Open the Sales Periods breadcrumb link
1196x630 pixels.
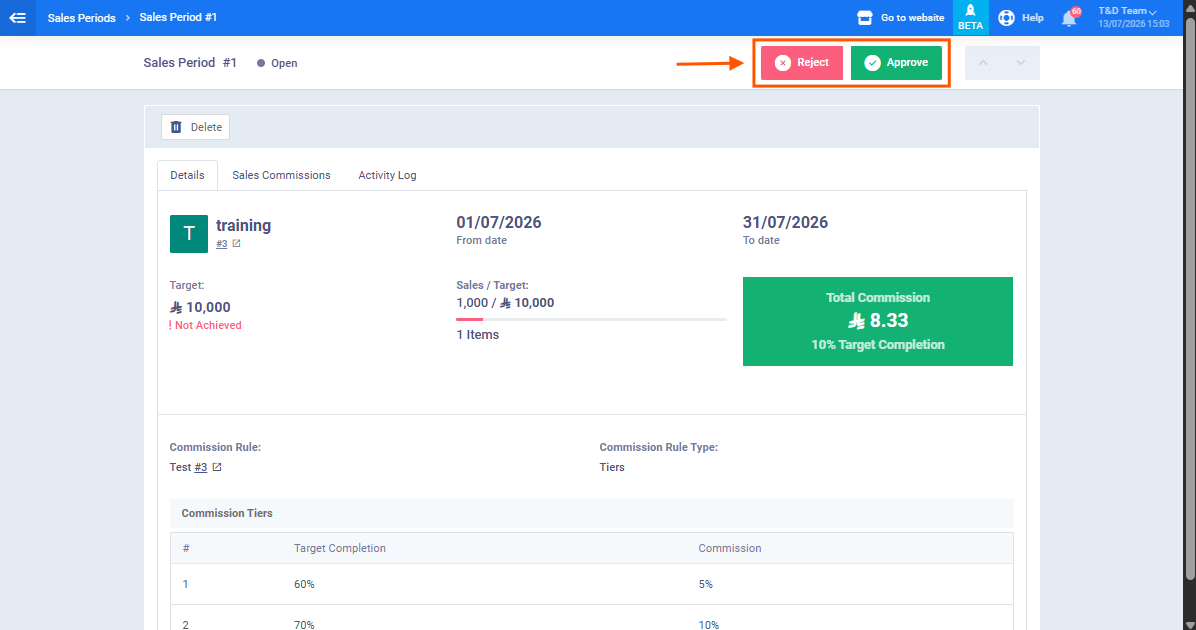[x=82, y=18]
